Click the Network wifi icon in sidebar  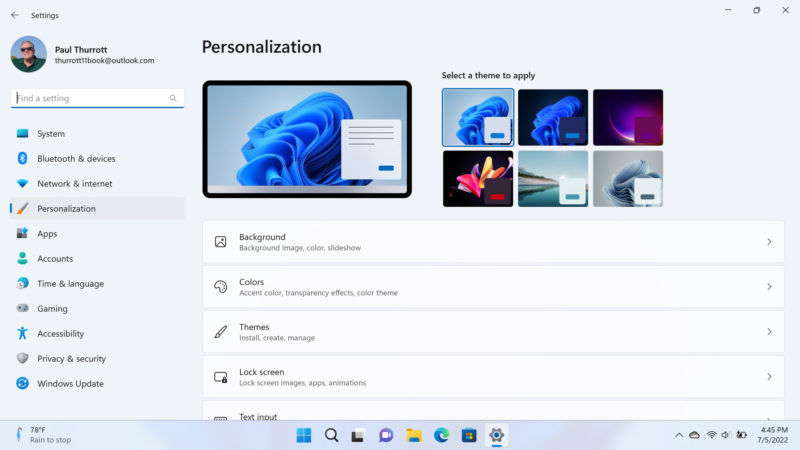pyautogui.click(x=22, y=184)
